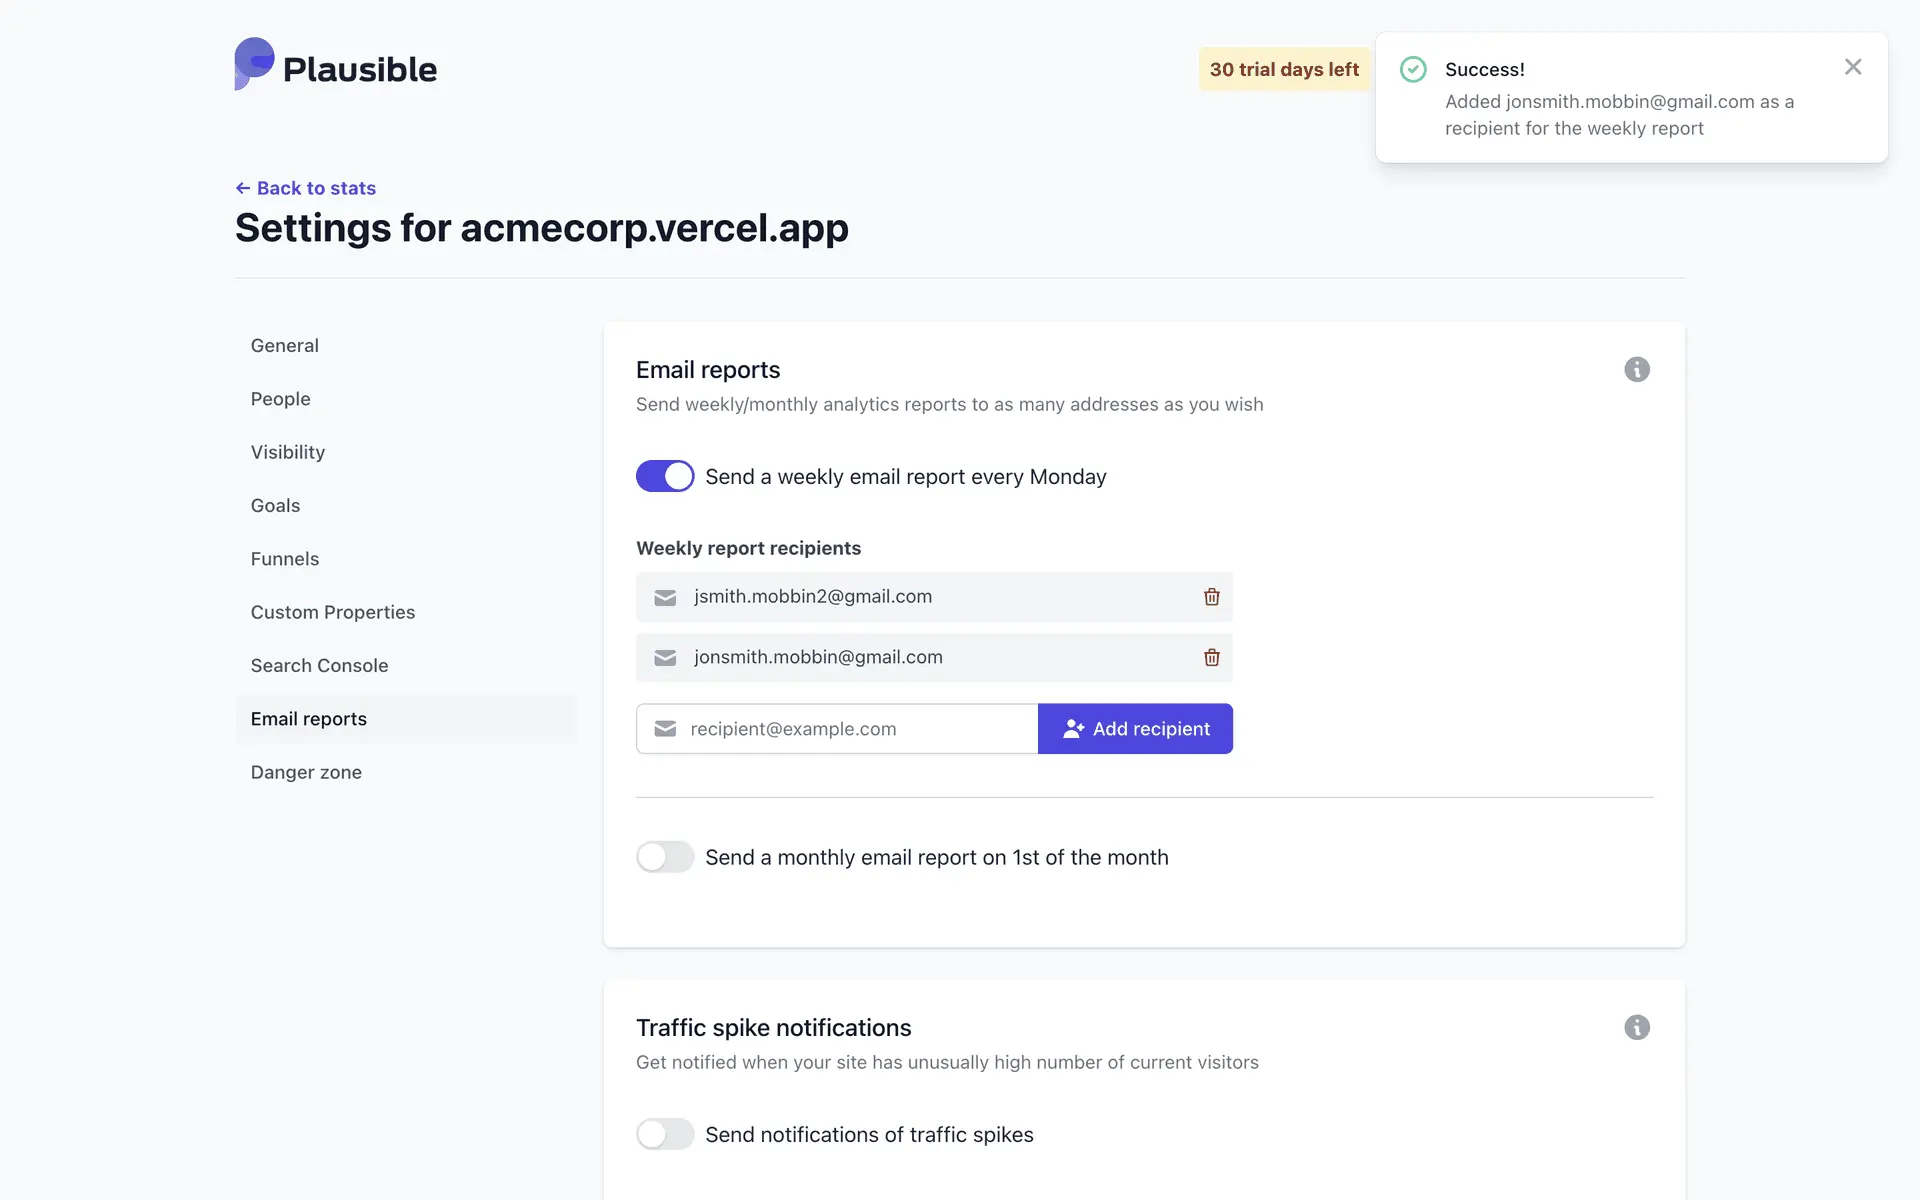Enable monthly email report toggle
The image size is (1920, 1200).
pos(665,857)
